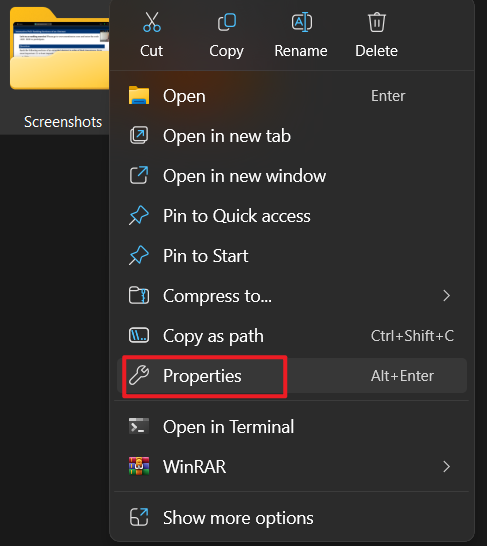Select Open in Terminal
This screenshot has width=487, height=546.
[292, 427]
